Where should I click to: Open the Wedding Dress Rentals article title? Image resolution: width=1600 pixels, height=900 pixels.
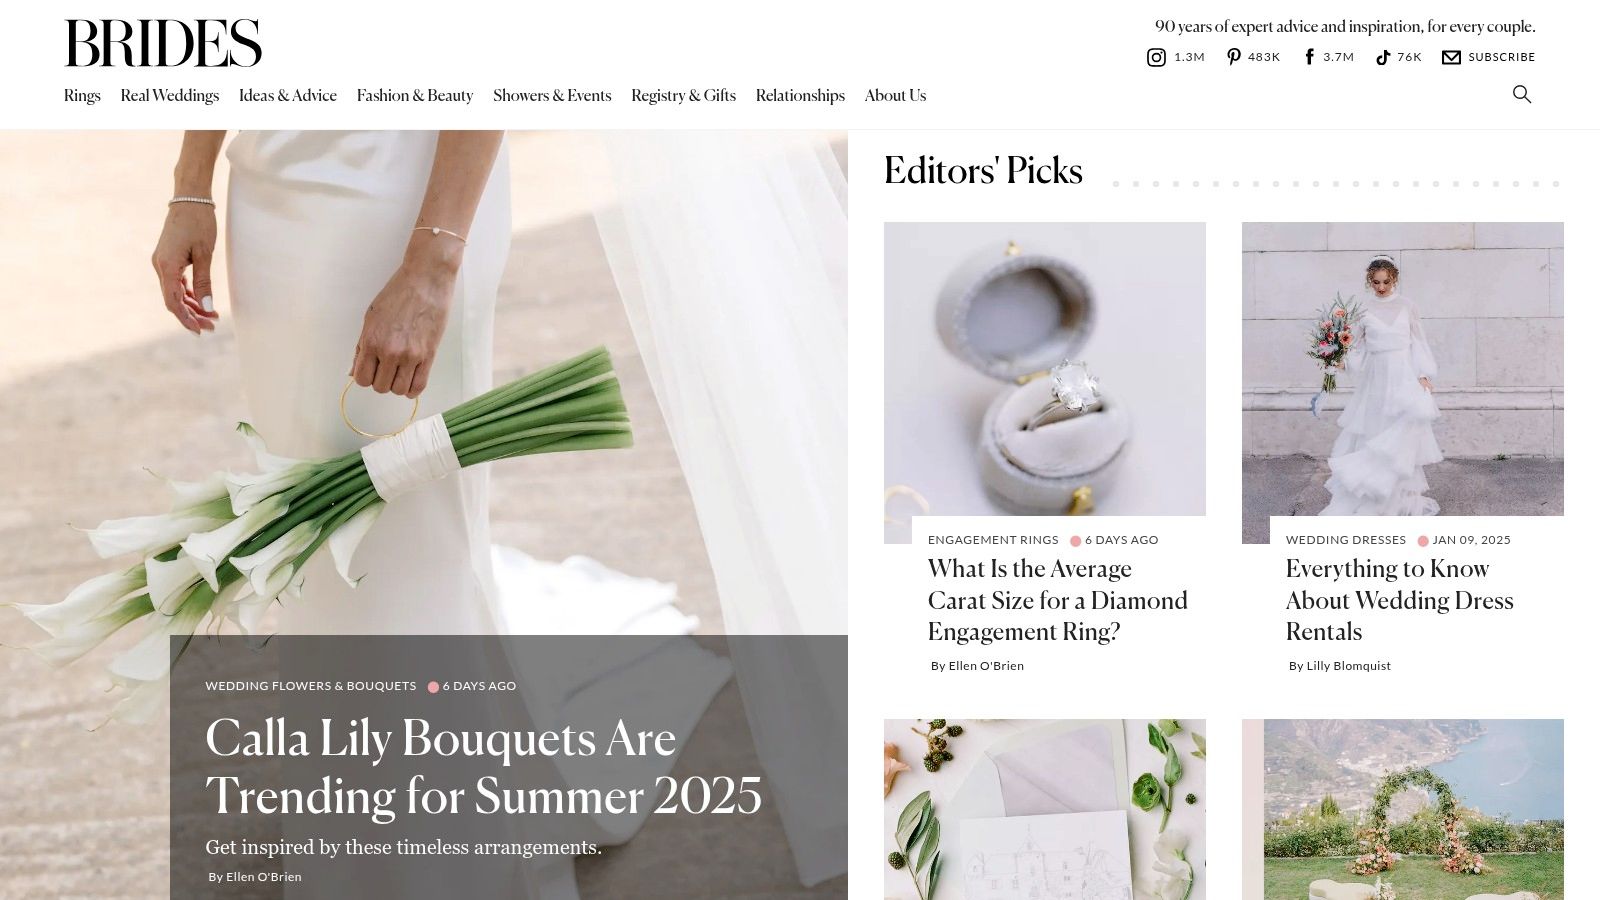point(1400,600)
